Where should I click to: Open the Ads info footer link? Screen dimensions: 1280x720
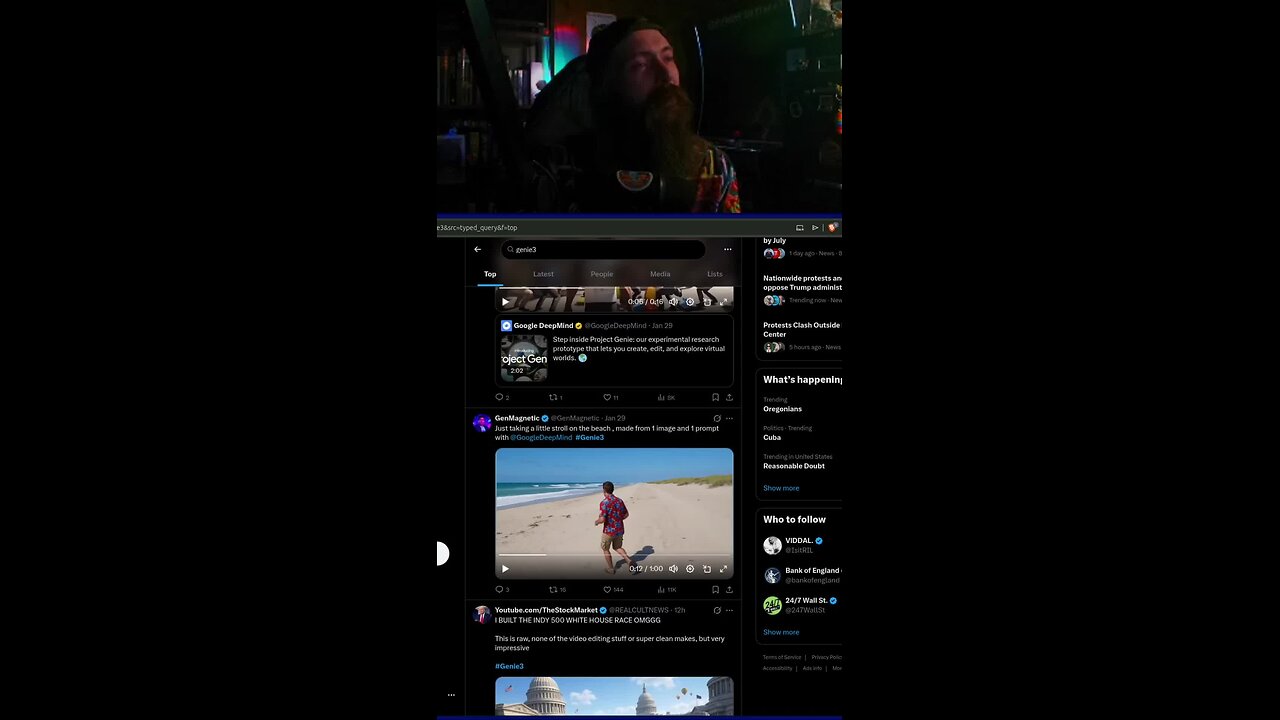point(812,668)
